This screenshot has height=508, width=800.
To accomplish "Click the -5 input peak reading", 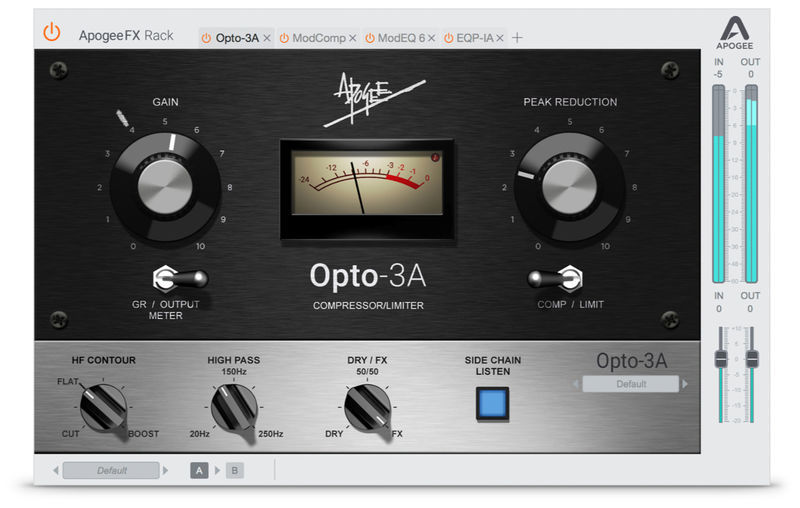I will click(718, 74).
